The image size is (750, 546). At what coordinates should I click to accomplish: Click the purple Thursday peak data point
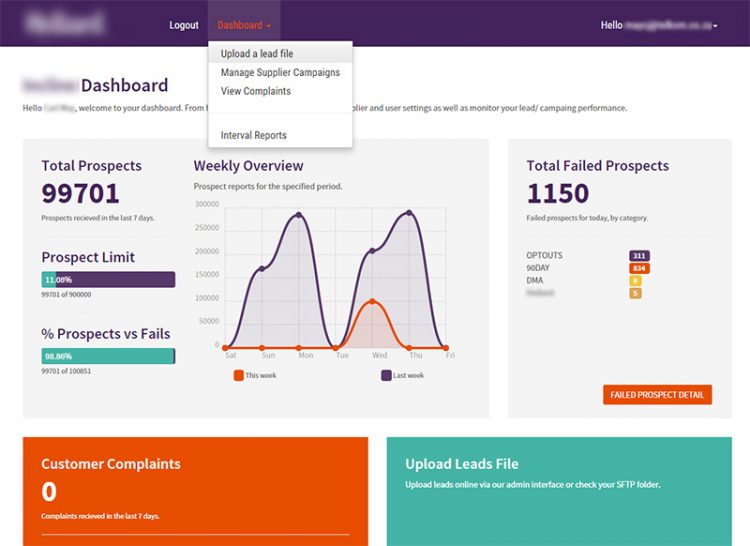tap(409, 212)
